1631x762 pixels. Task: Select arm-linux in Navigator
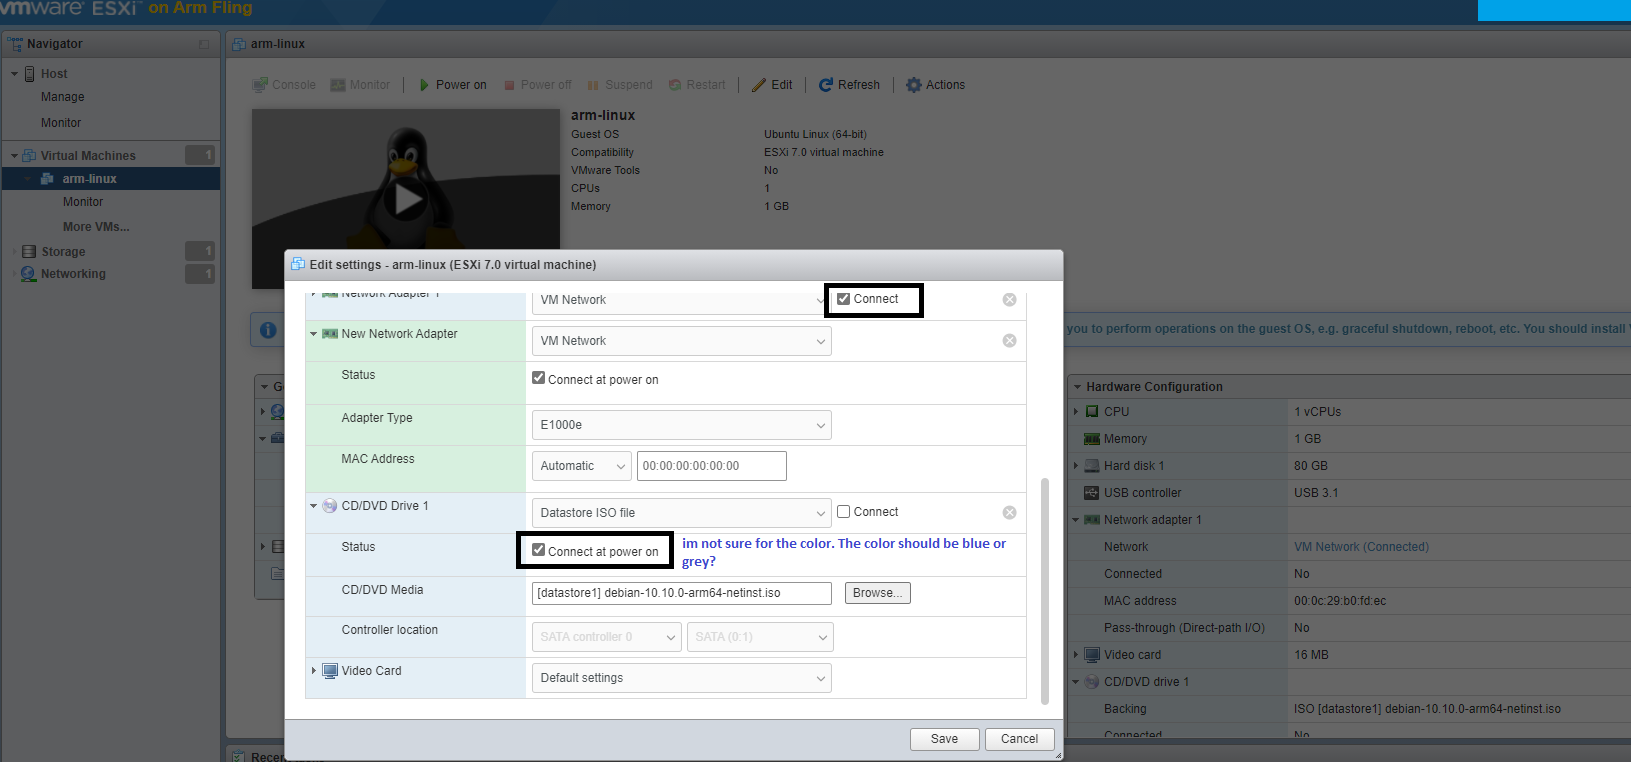[x=89, y=179]
